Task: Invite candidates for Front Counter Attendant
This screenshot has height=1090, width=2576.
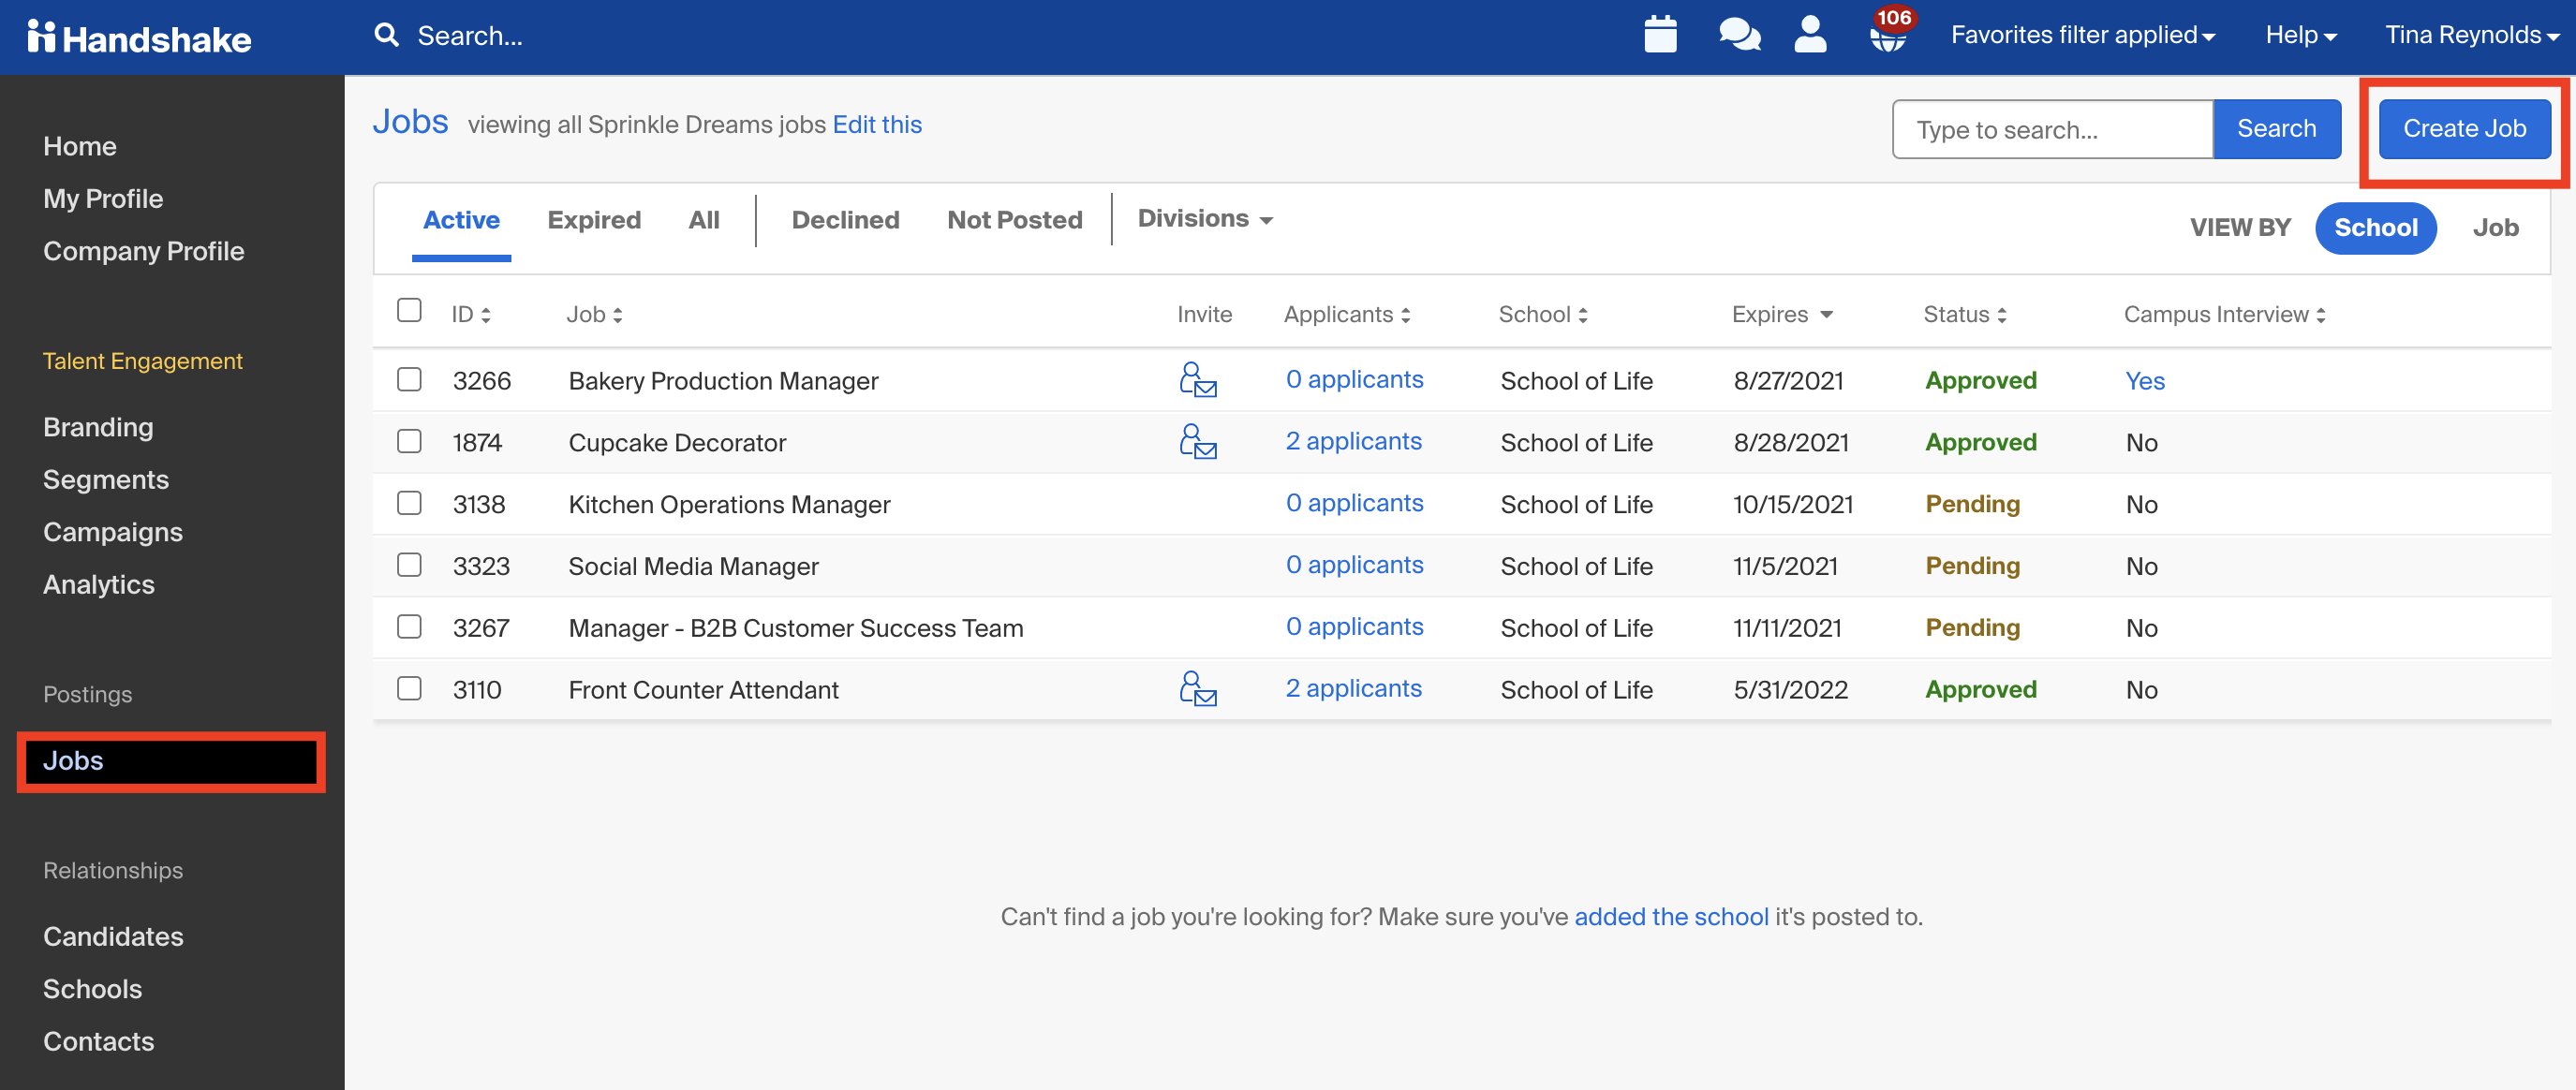Action: tap(1199, 689)
